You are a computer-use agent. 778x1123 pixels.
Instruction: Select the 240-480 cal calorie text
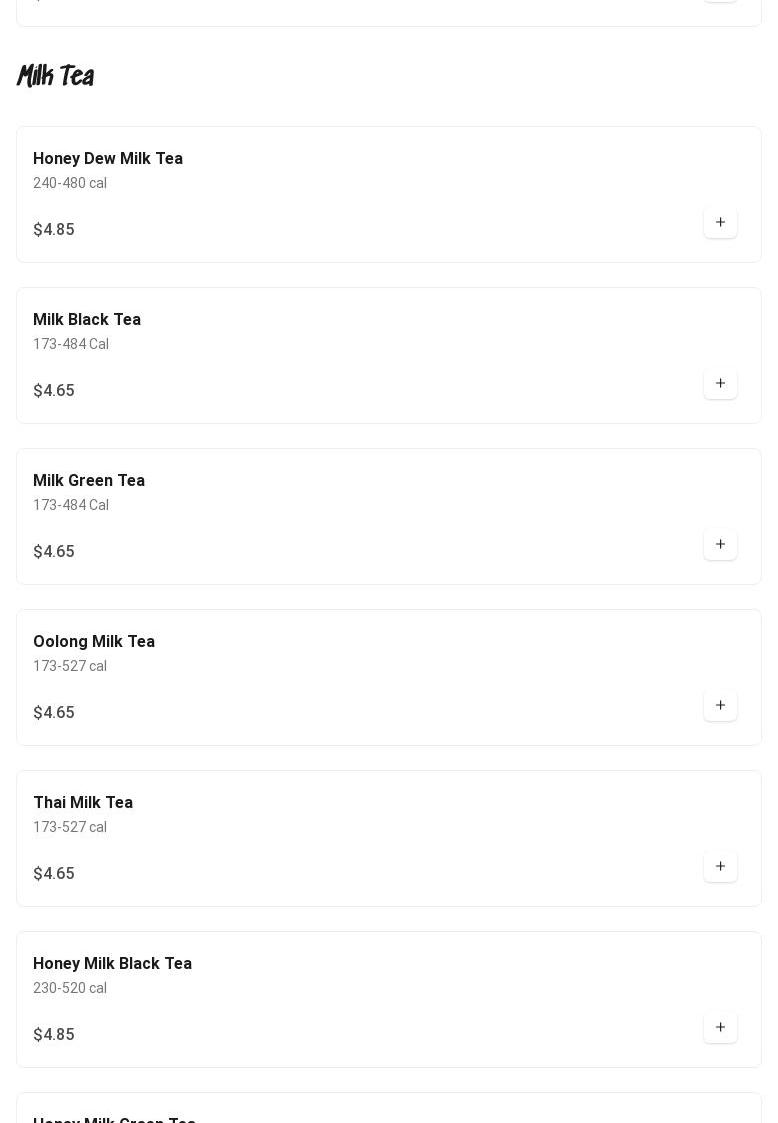pos(69,183)
